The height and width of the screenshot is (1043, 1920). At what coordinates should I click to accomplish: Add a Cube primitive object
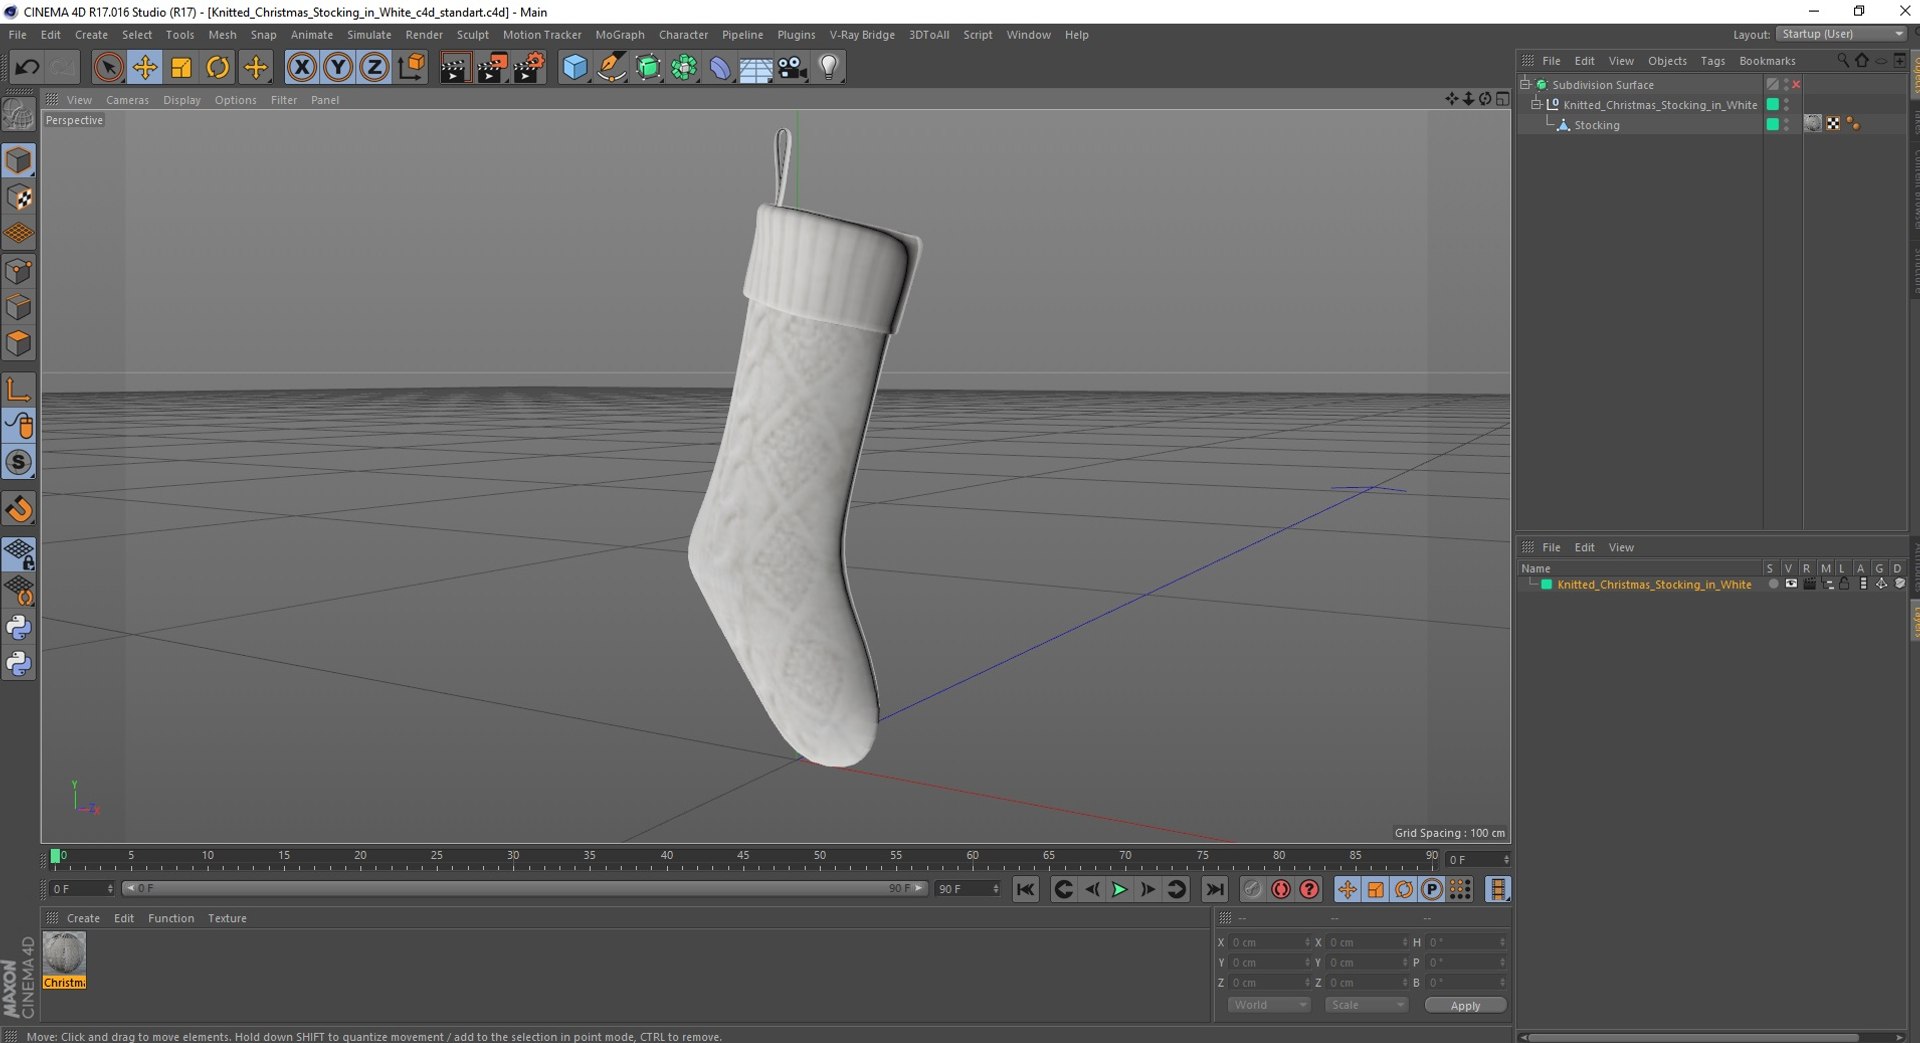click(x=575, y=68)
